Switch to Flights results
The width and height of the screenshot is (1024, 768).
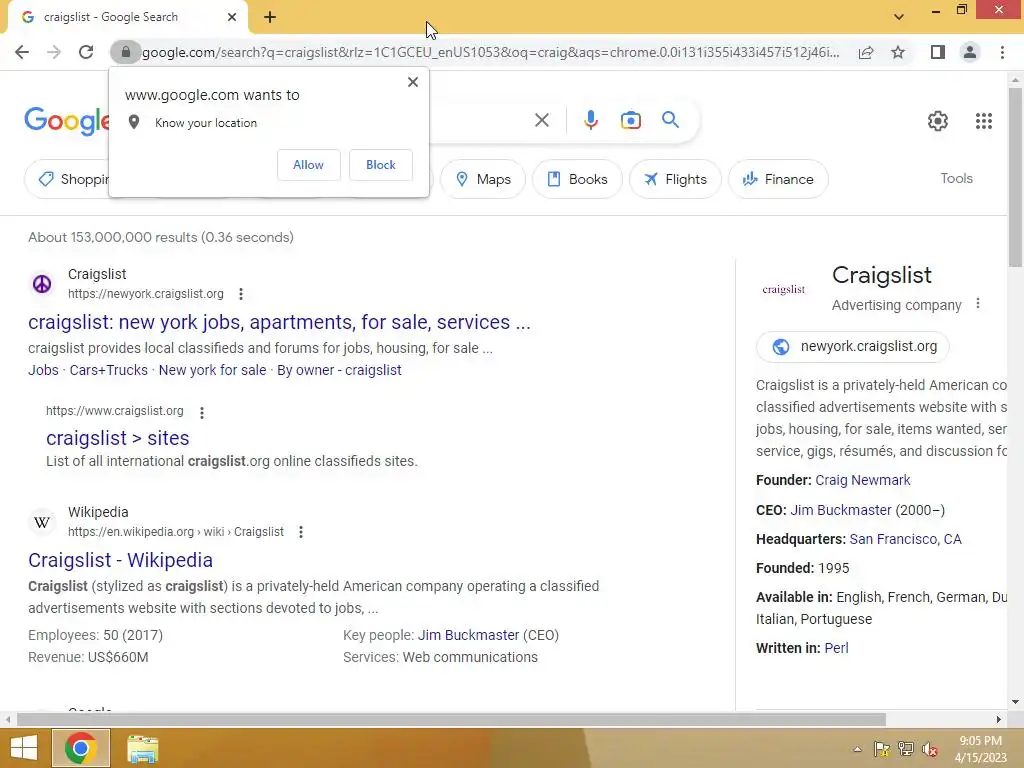point(675,179)
